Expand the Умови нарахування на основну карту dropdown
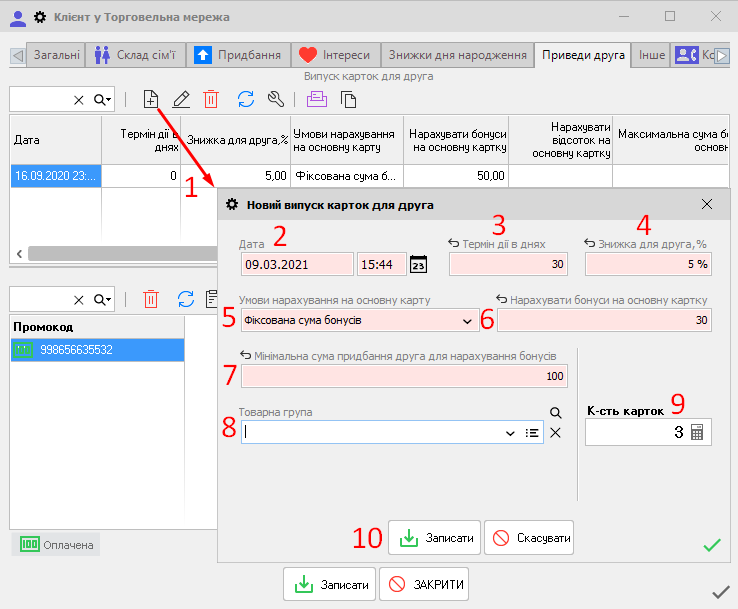 (x=467, y=321)
